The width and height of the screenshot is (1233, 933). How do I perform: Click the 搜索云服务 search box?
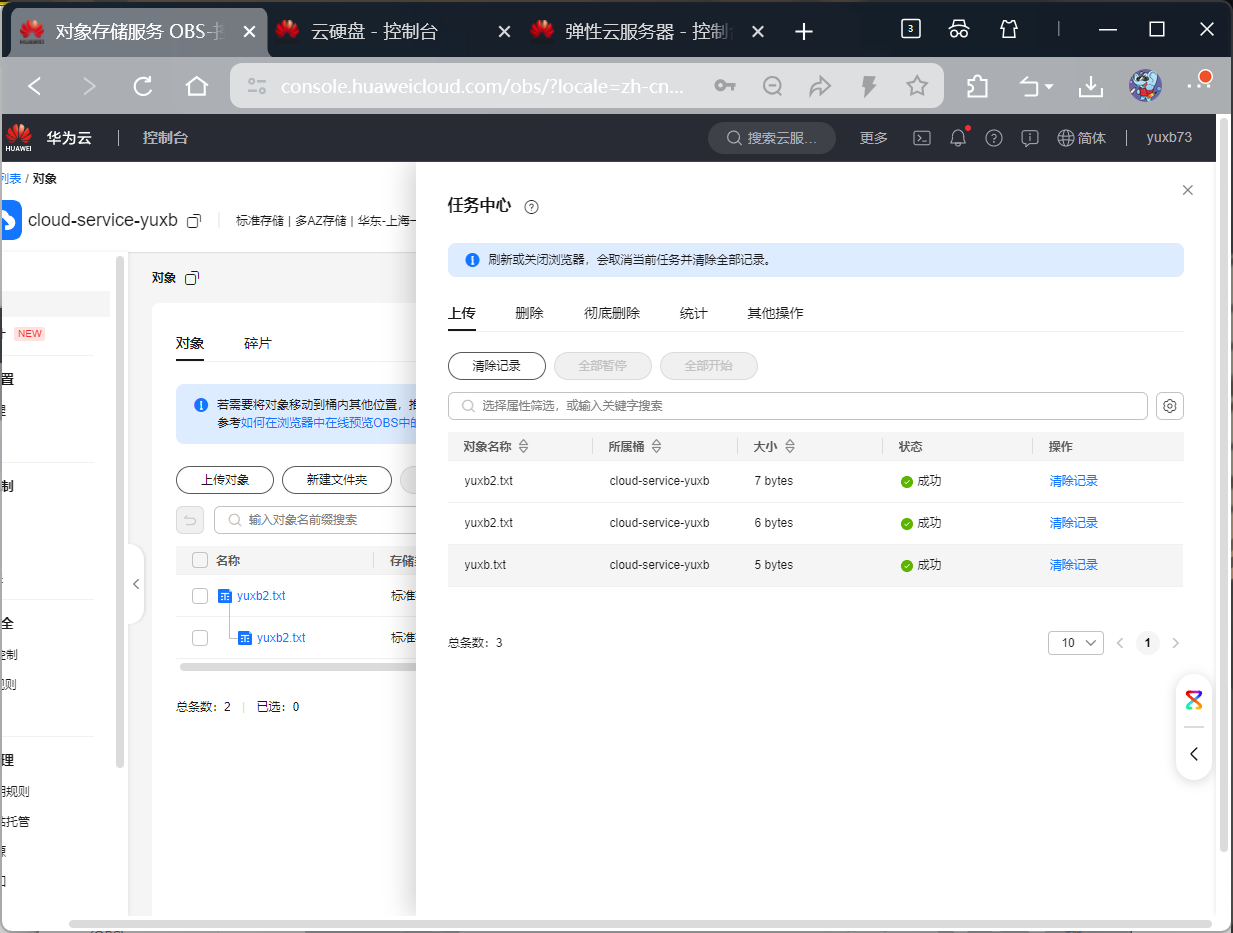click(772, 138)
